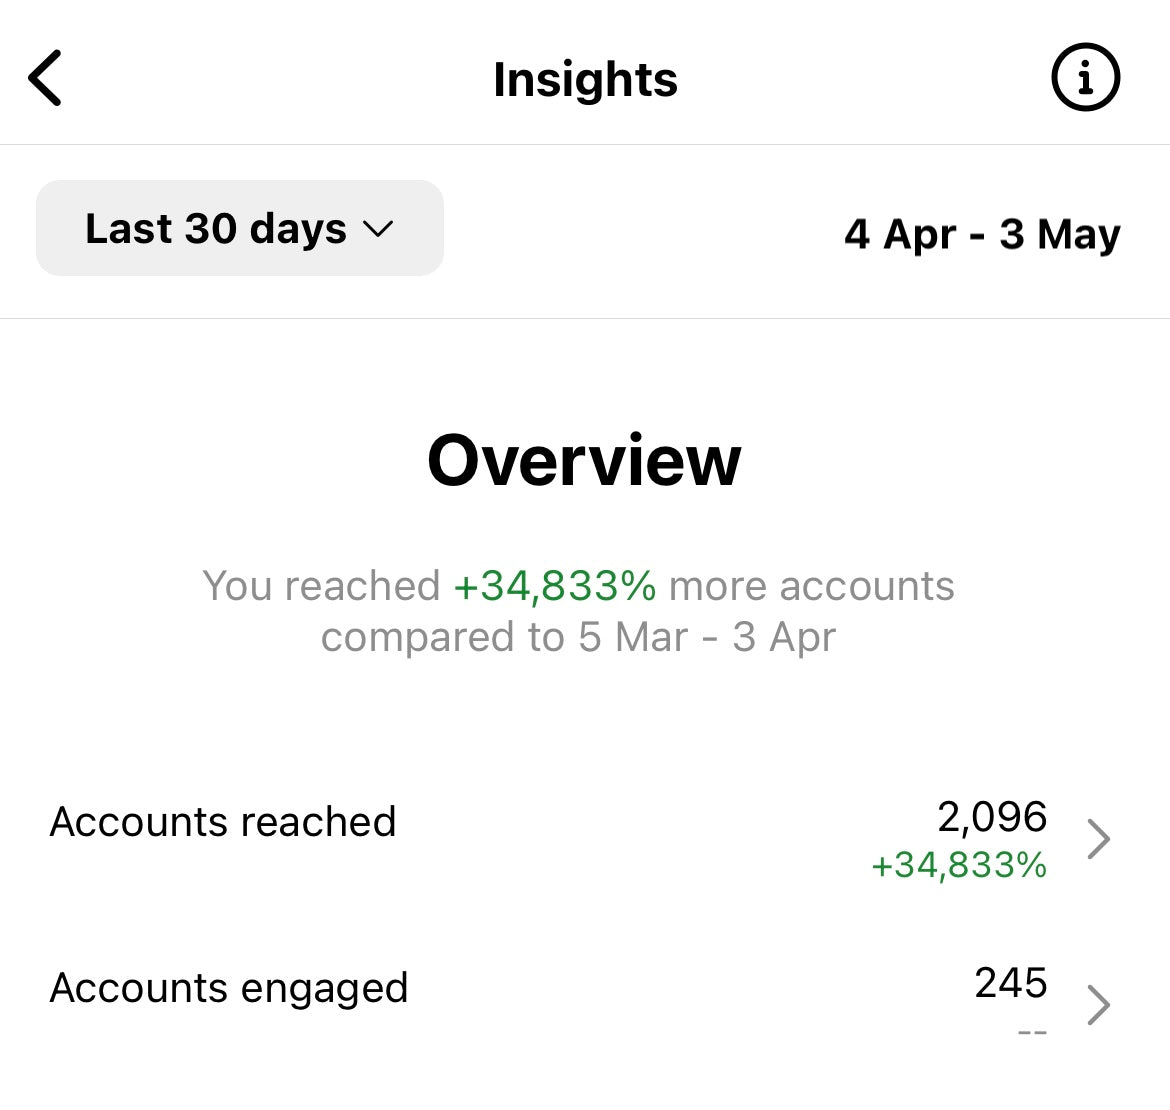Open the Last 30 days dropdown
1170x1110 pixels.
pos(240,228)
